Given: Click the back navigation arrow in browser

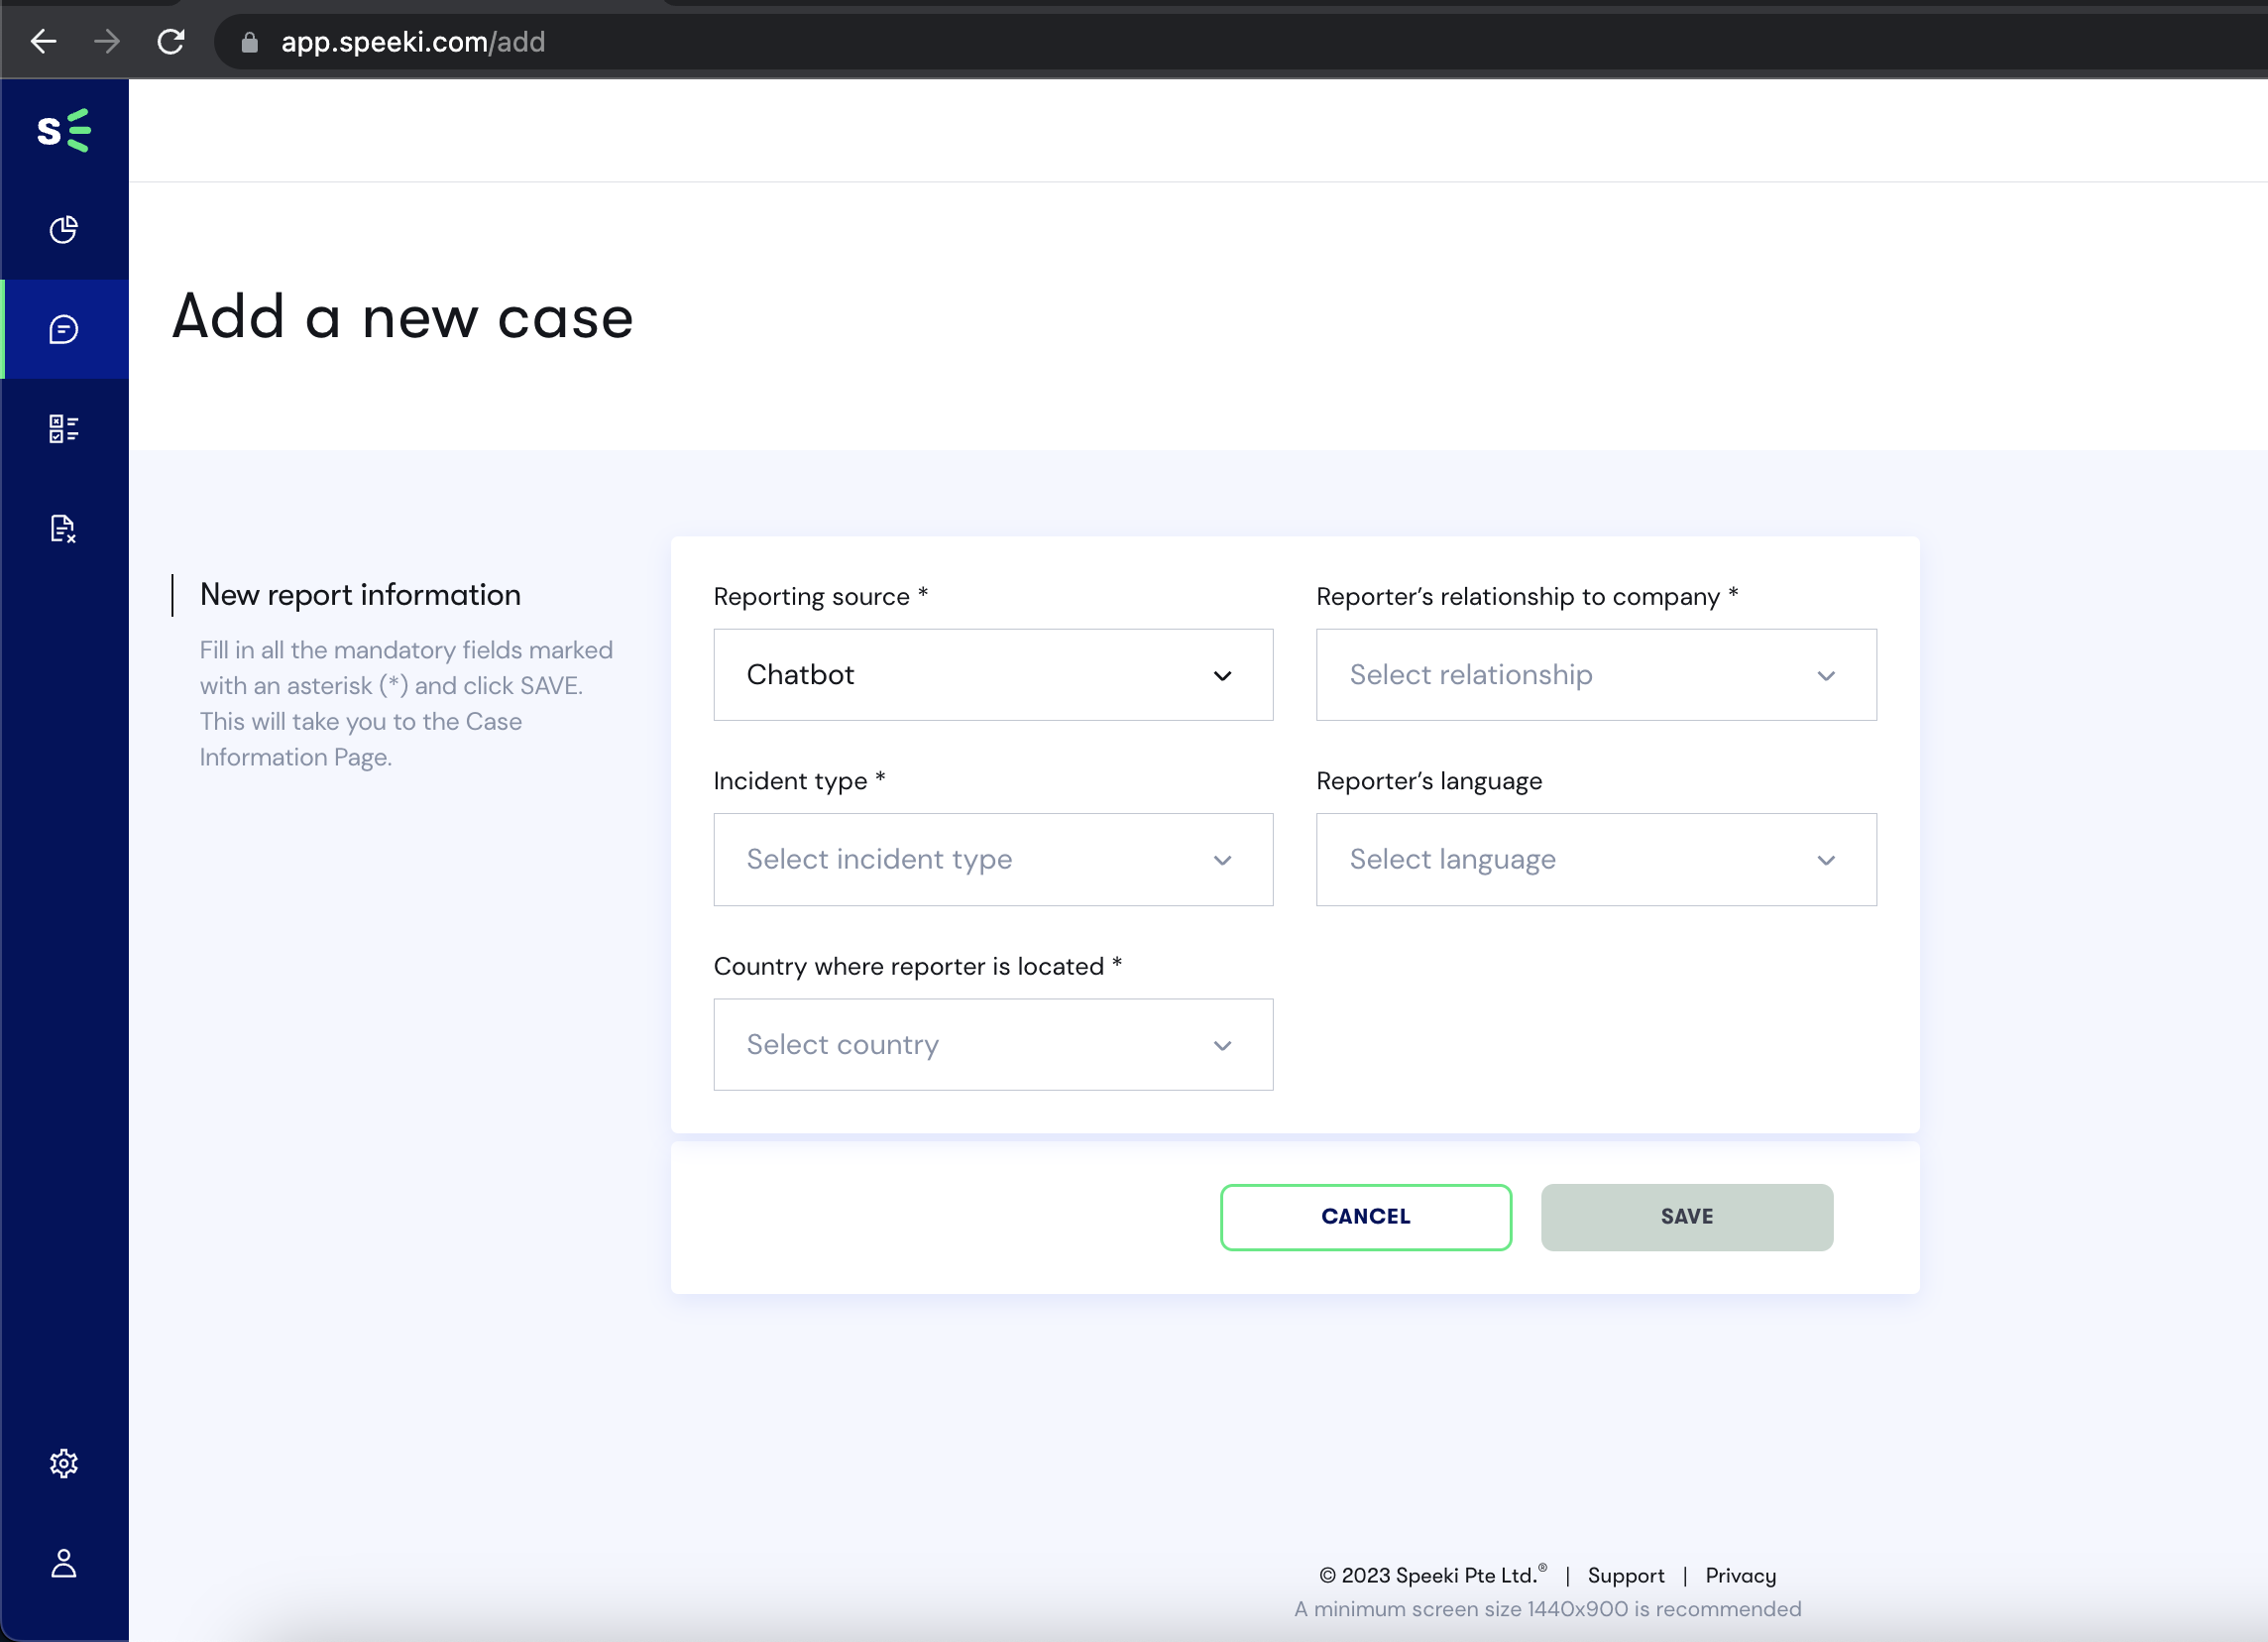Looking at the screenshot, I should [x=46, y=43].
